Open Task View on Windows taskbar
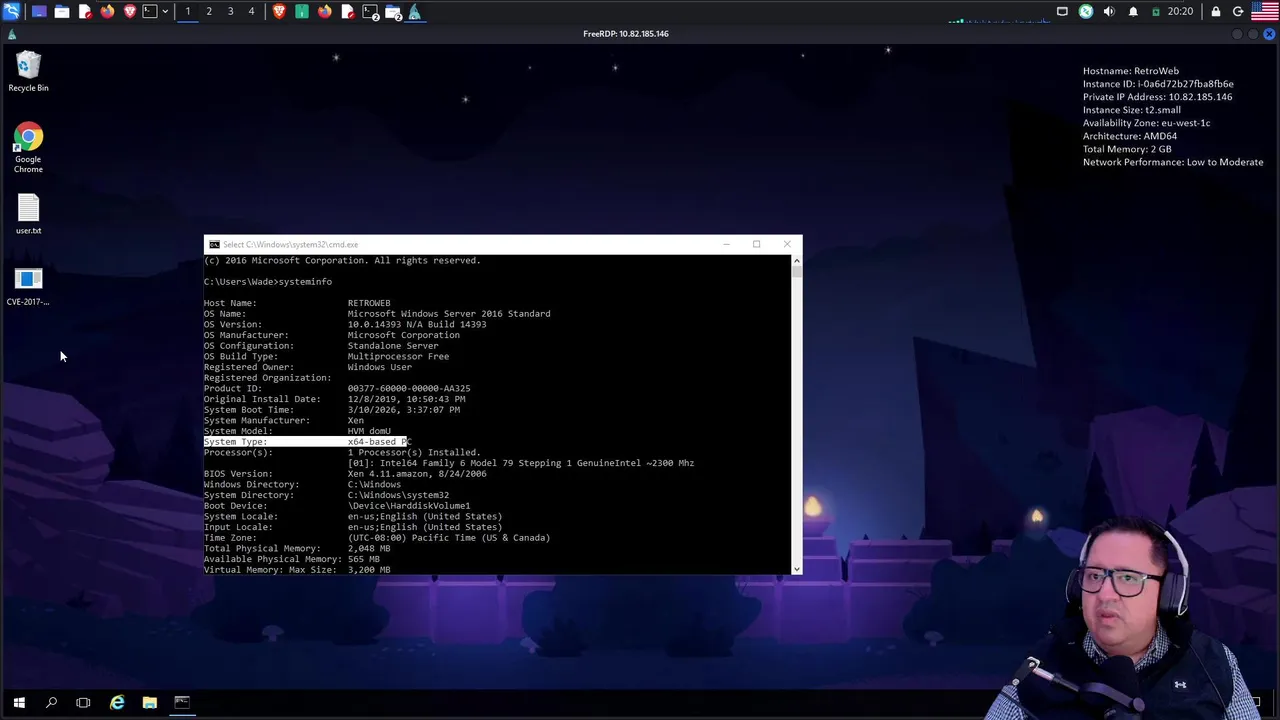The image size is (1280, 720). 83,703
